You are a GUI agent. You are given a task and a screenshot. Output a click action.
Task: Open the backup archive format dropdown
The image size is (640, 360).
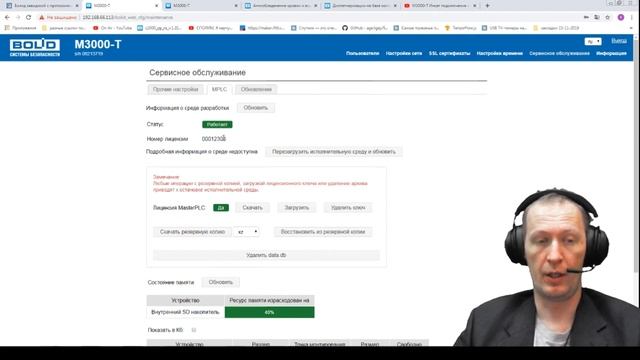pyautogui.click(x=247, y=232)
